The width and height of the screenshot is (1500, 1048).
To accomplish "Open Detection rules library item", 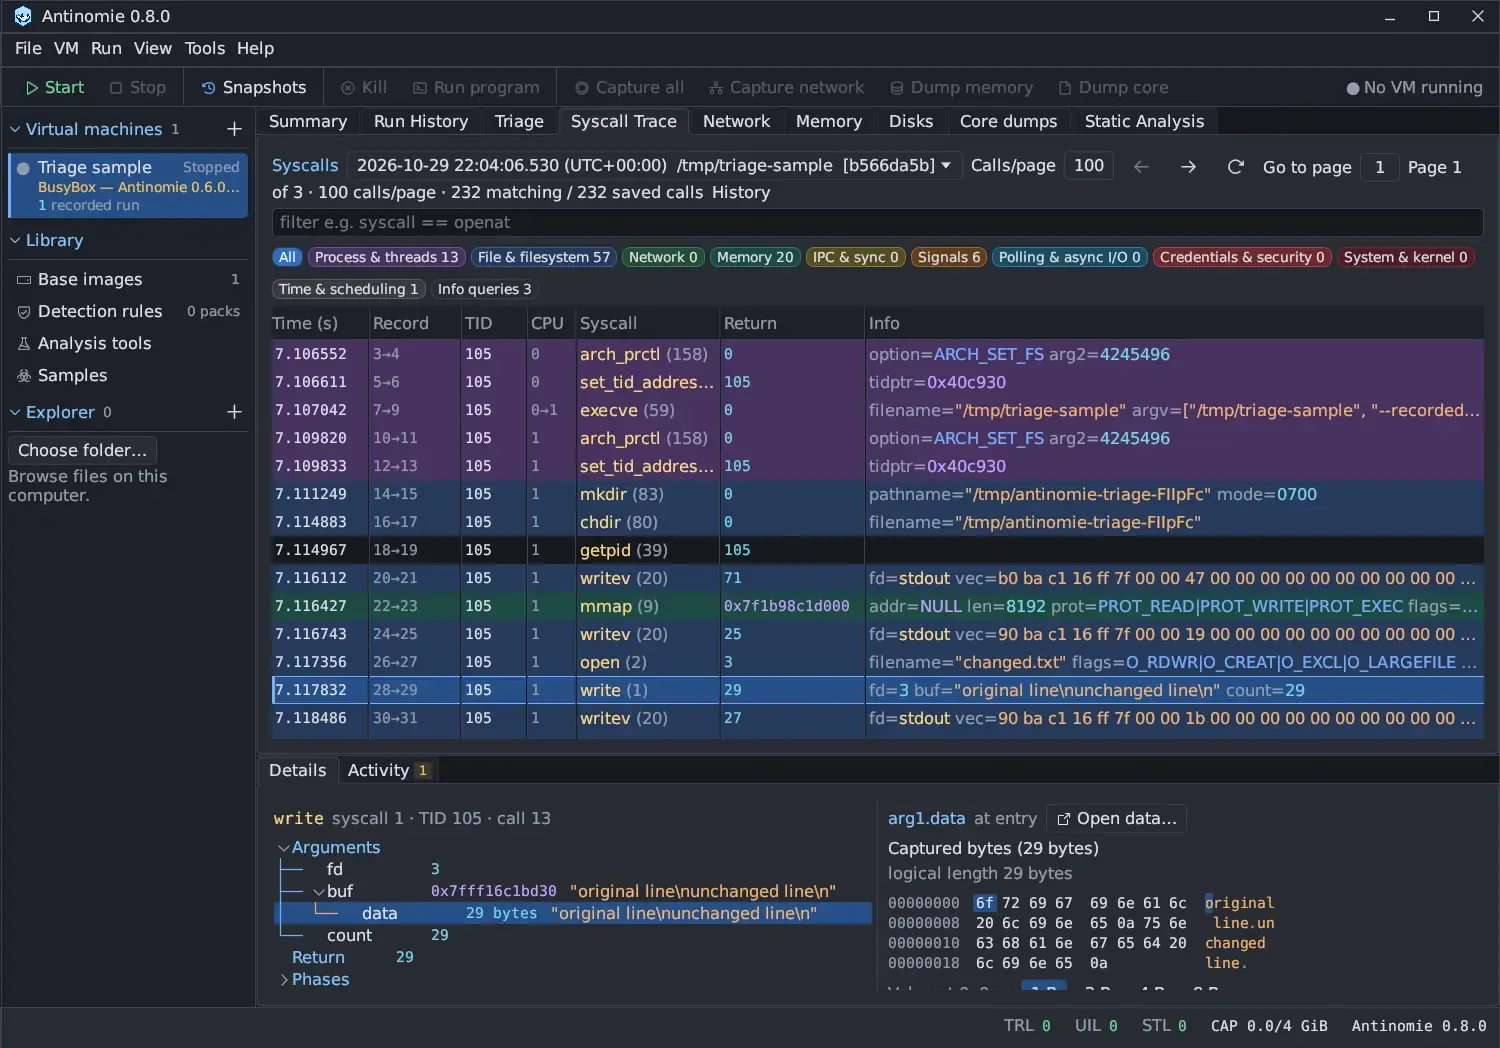I will point(128,311).
